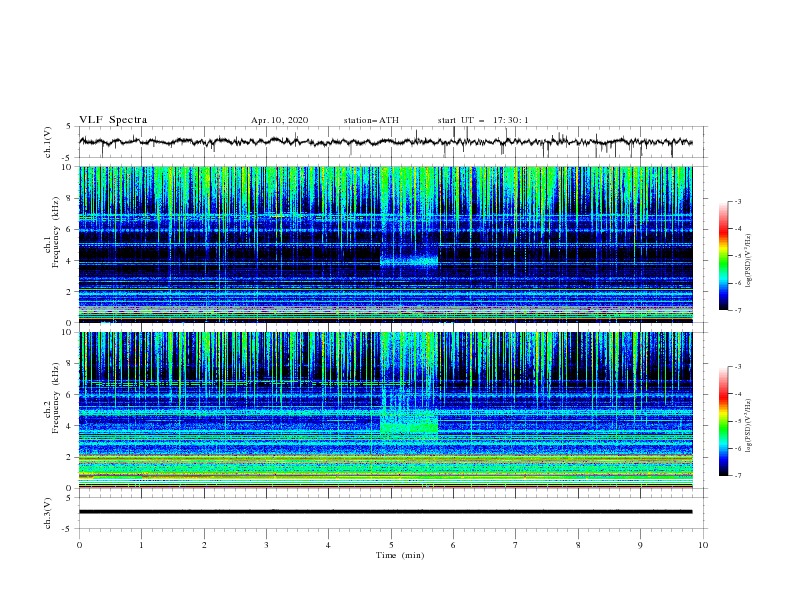
Task: Click the "-6" tick on ch.1 colorbar
Action: pyautogui.click(x=737, y=283)
